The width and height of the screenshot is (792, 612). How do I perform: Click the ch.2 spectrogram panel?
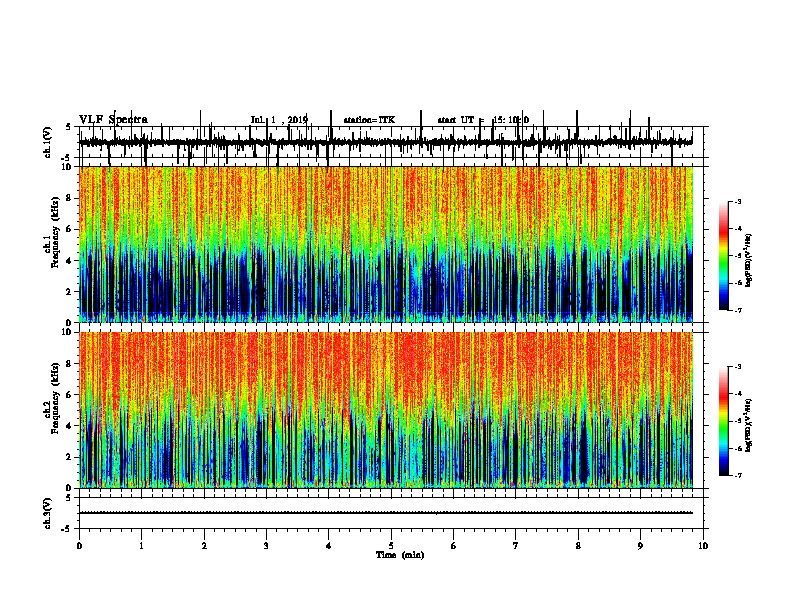pos(386,410)
